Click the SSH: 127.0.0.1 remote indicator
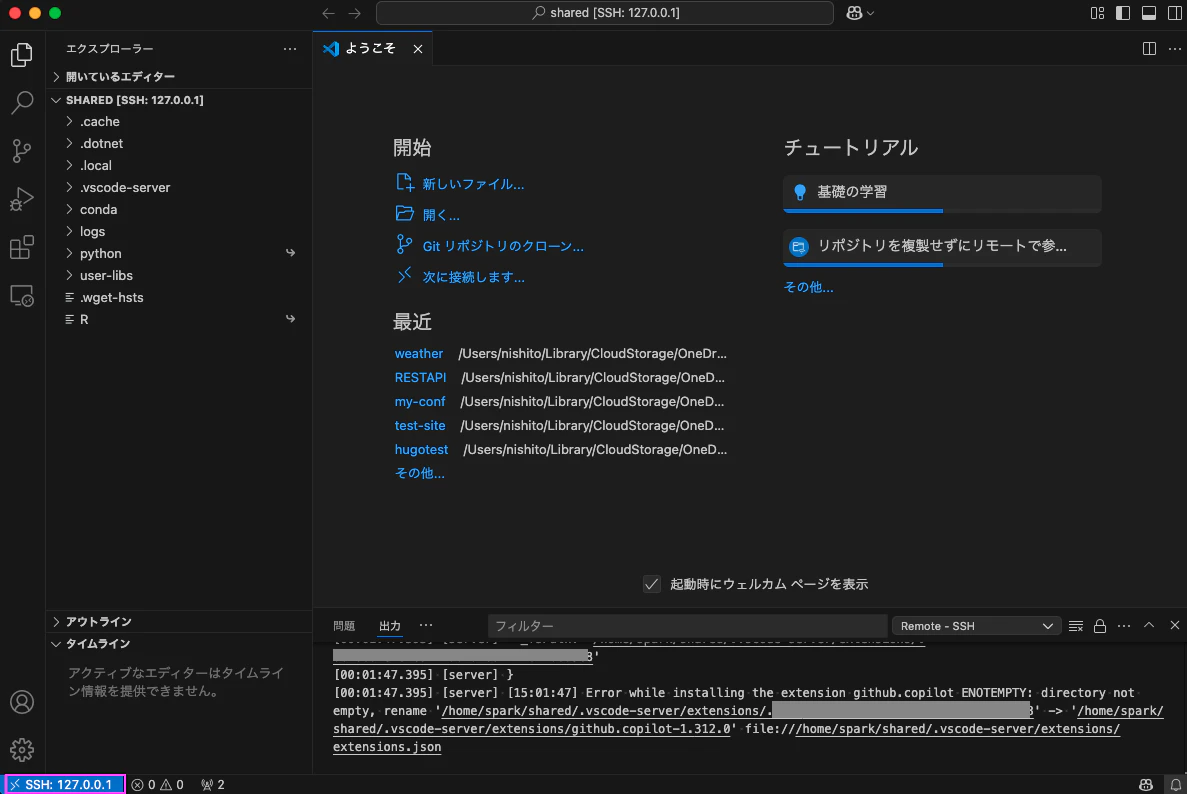The width and height of the screenshot is (1187, 794). click(x=65, y=785)
